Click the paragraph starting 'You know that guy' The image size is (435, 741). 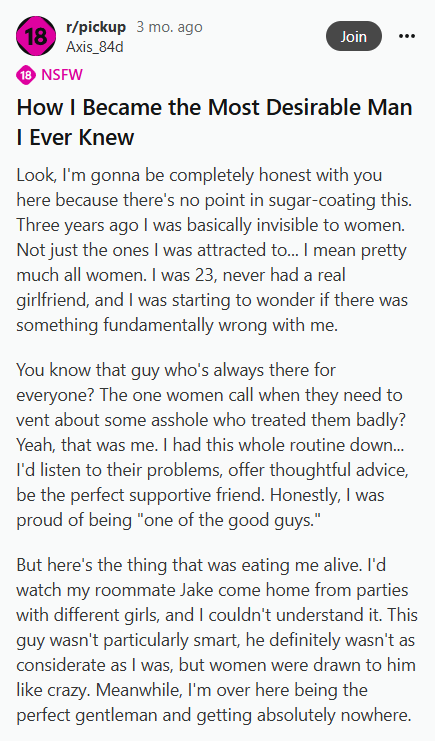212,445
